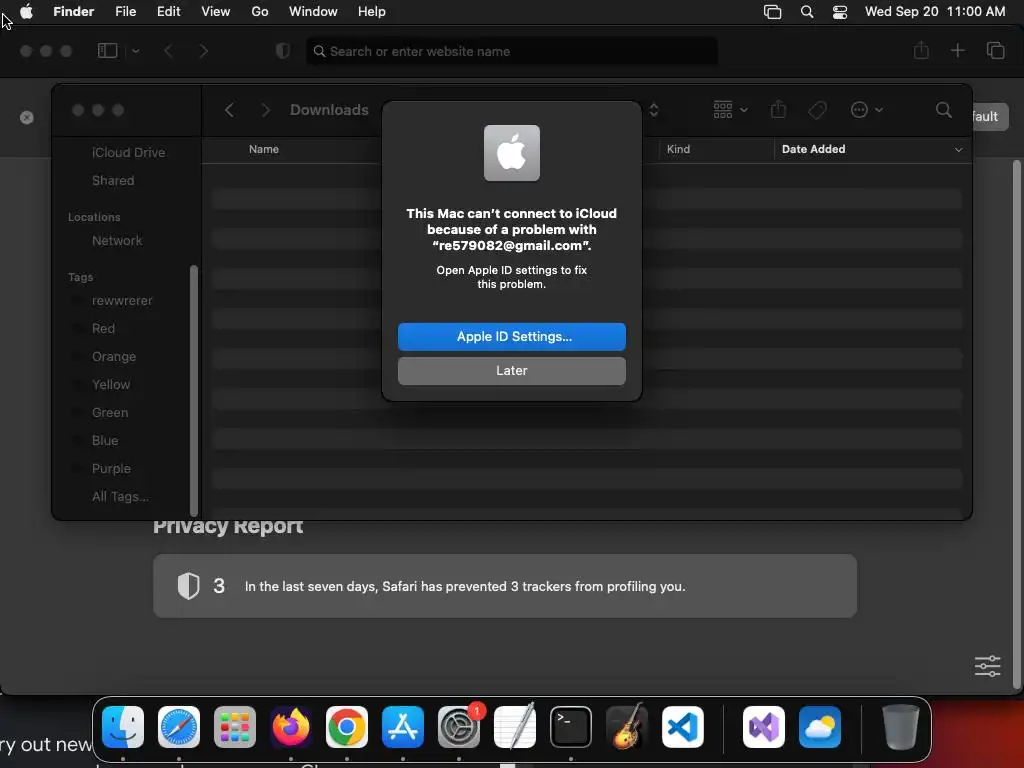
Task: Open the Apple menu
Action: click(x=27, y=11)
